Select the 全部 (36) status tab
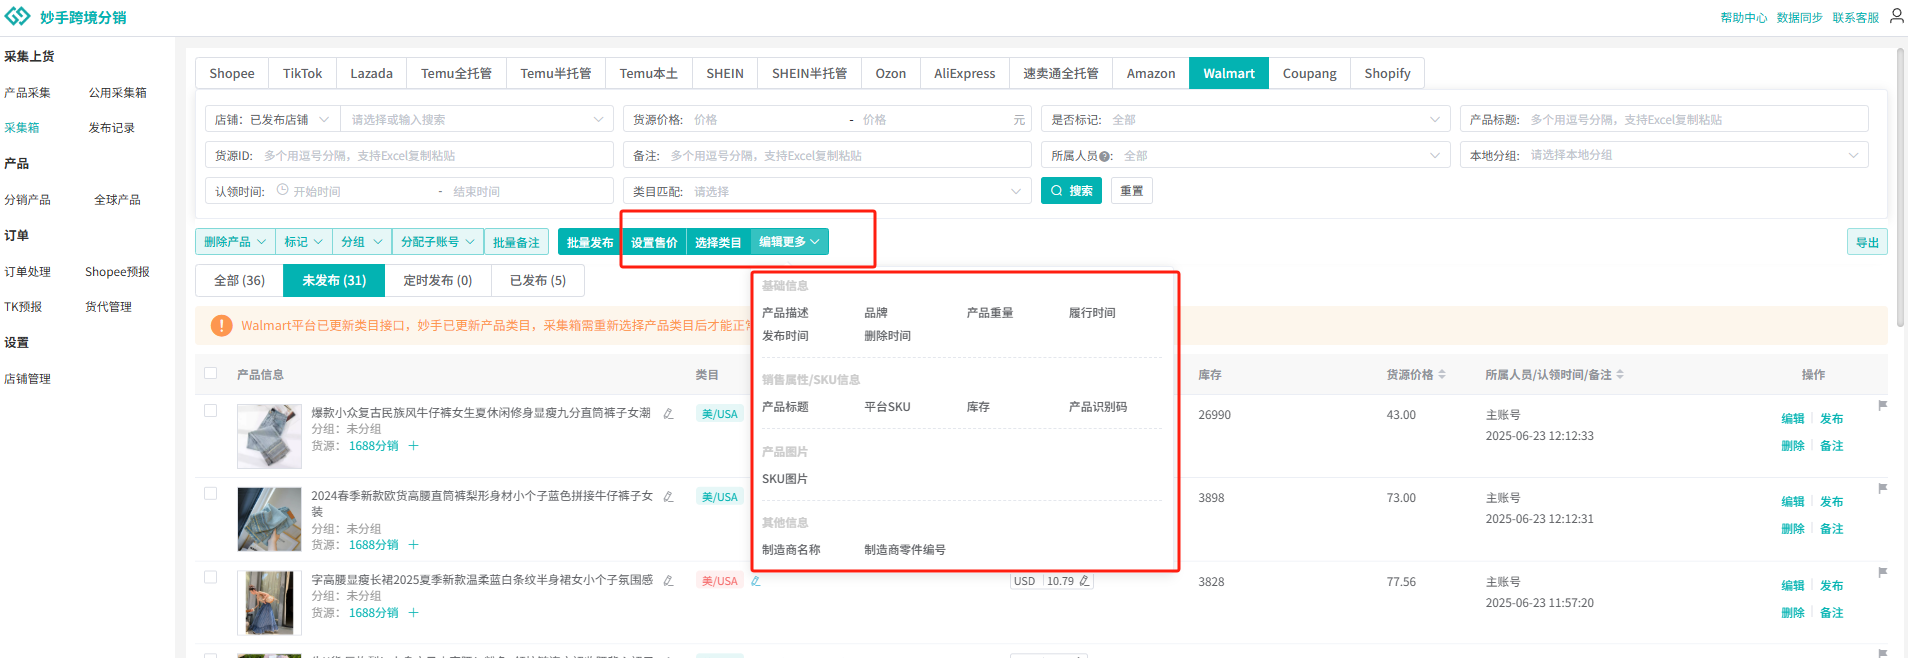Screen dimensions: 1908x658 240,280
